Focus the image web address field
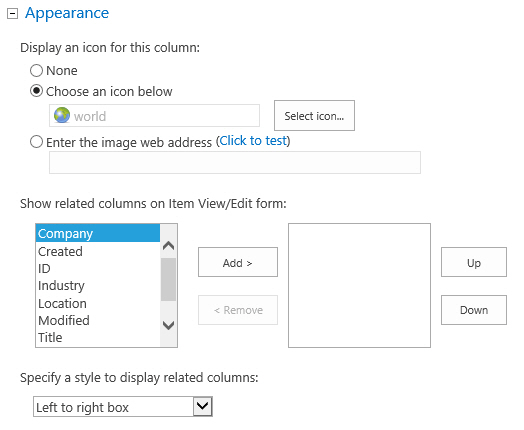This screenshot has width=524, height=430. (x=235, y=163)
